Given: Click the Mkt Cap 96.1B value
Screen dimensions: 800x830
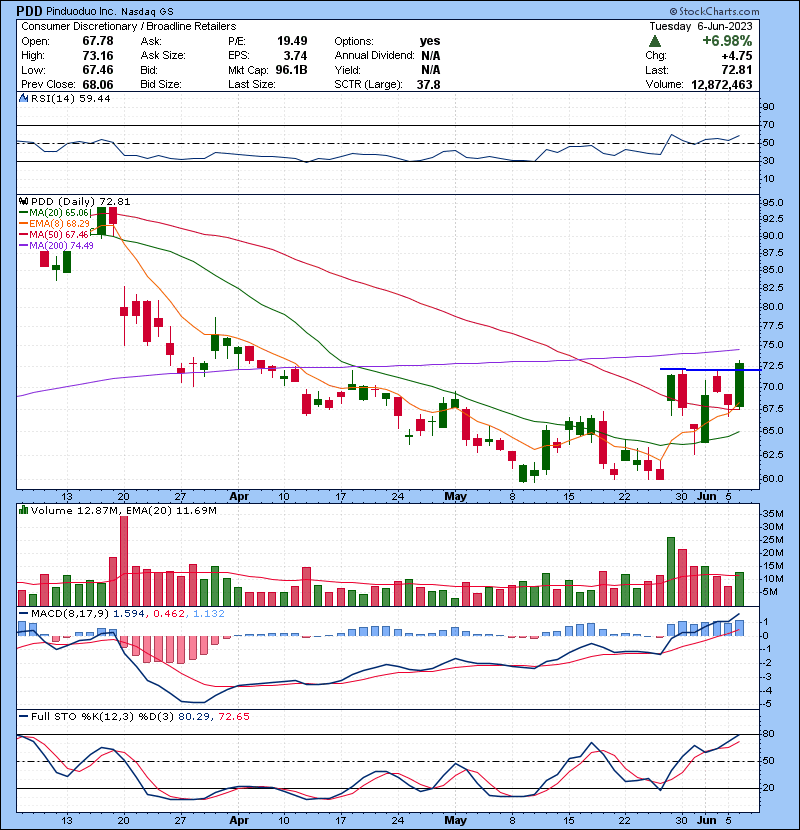Looking at the screenshot, I should pyautogui.click(x=292, y=70).
